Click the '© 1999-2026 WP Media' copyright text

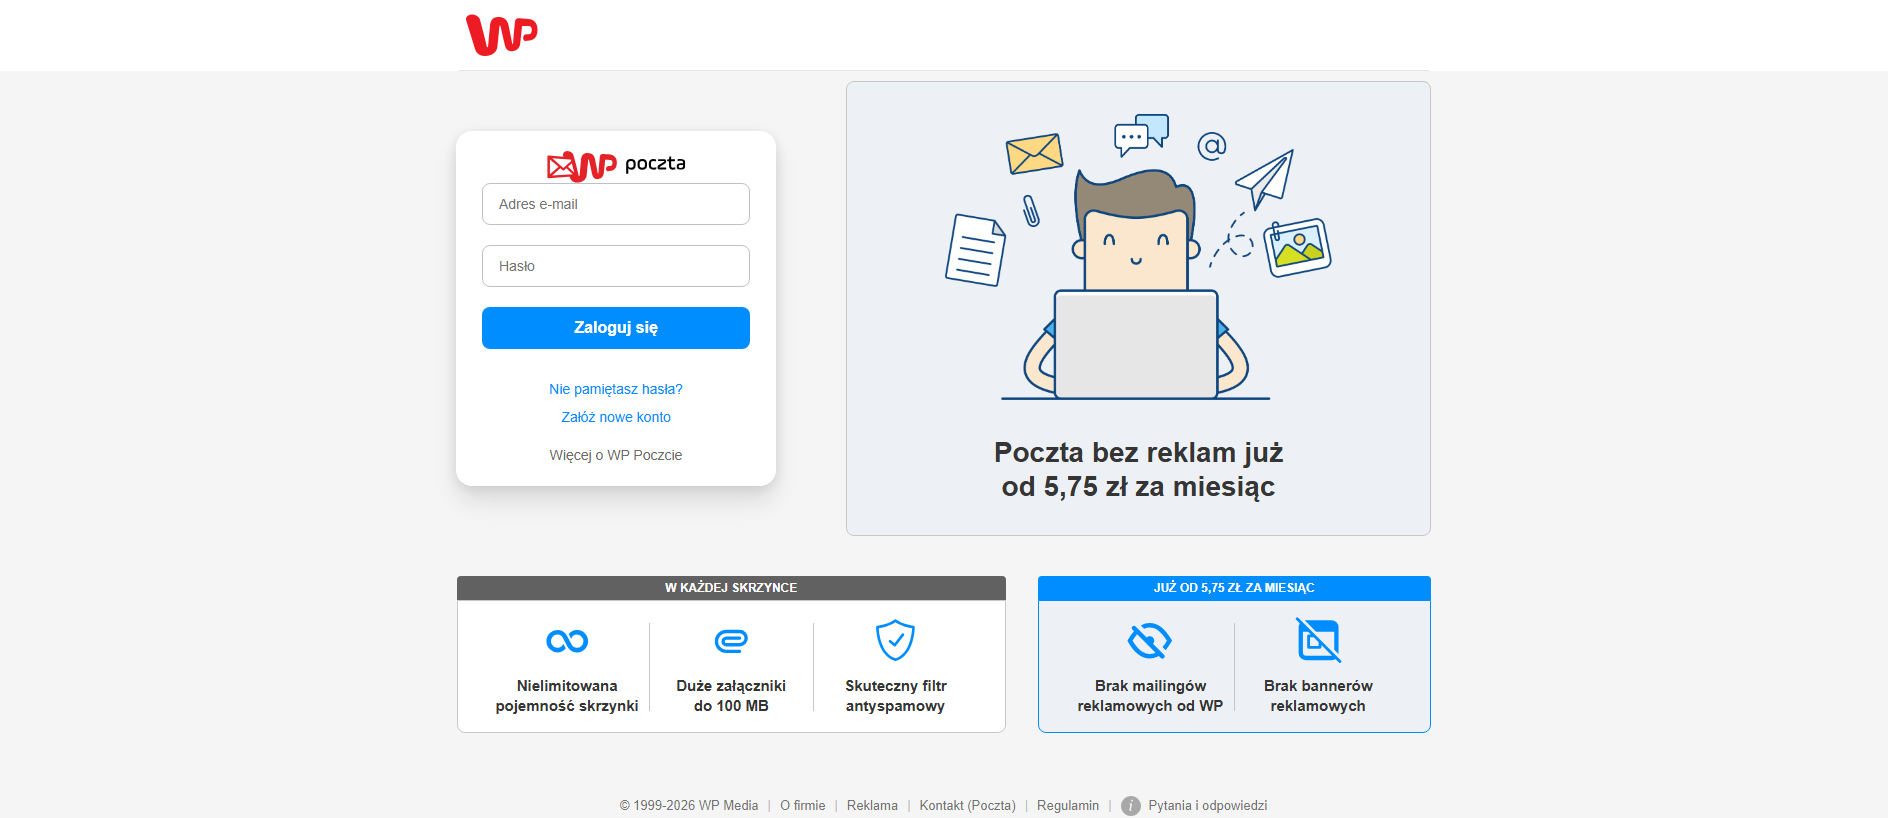[x=689, y=806]
